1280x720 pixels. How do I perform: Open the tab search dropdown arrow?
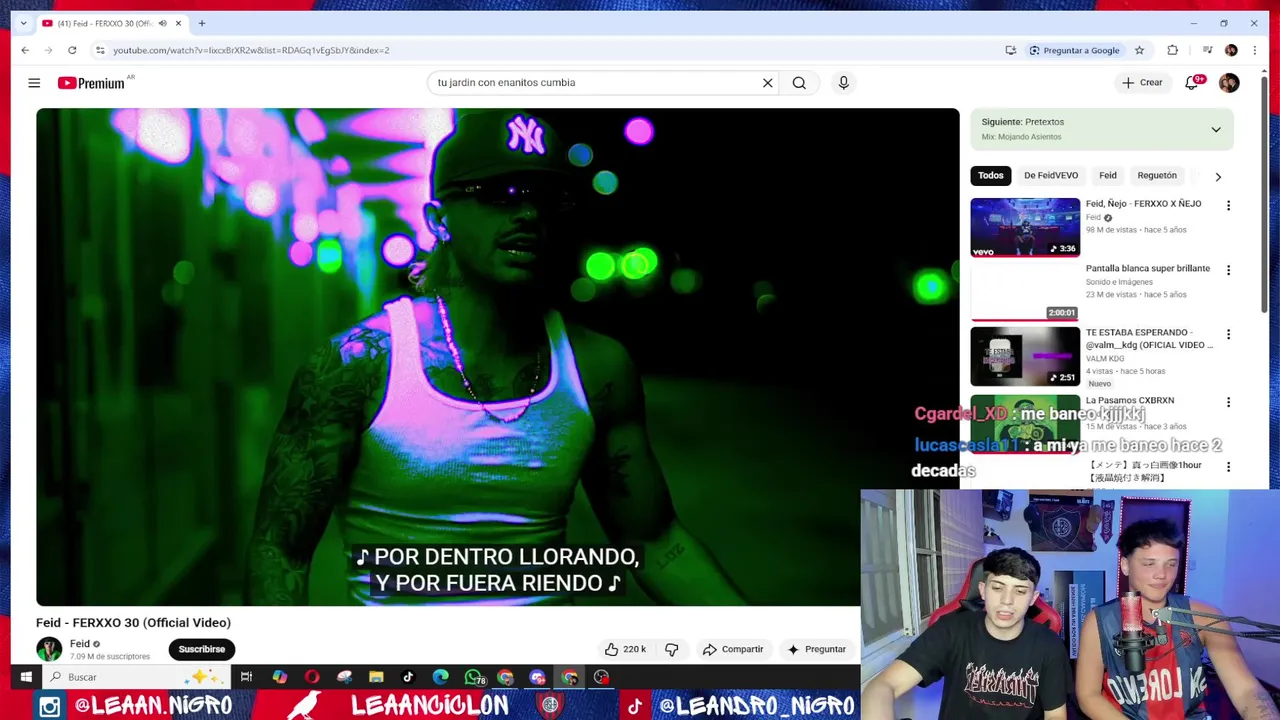23,23
